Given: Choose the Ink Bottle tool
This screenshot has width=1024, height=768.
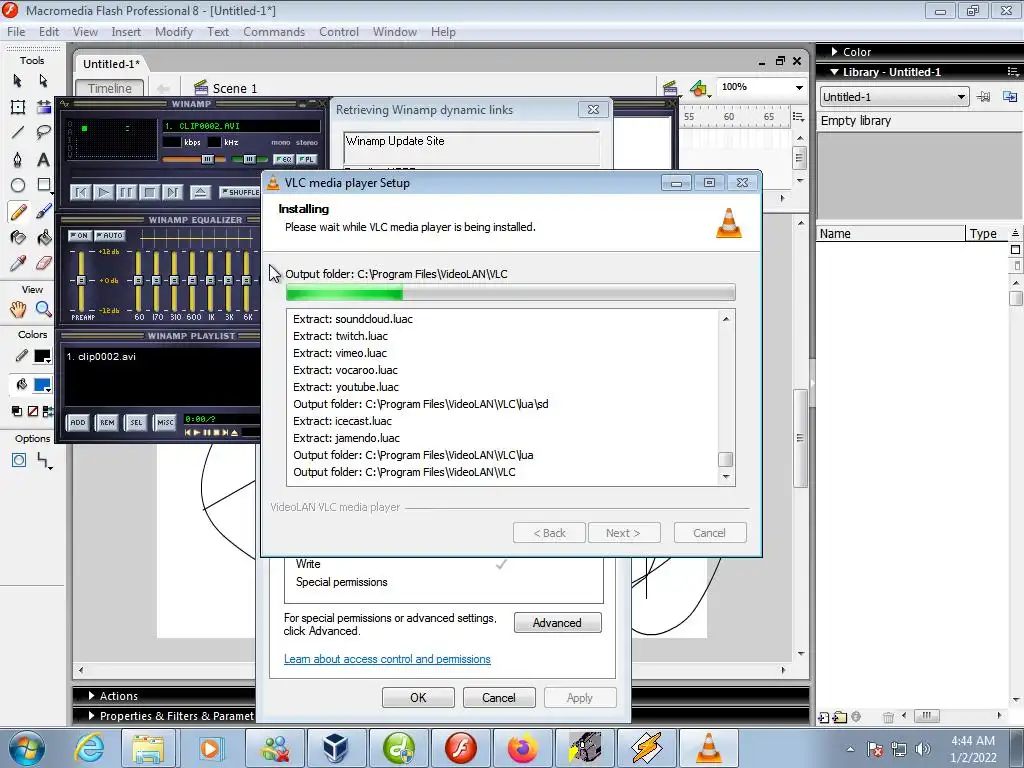Looking at the screenshot, I should point(18,237).
